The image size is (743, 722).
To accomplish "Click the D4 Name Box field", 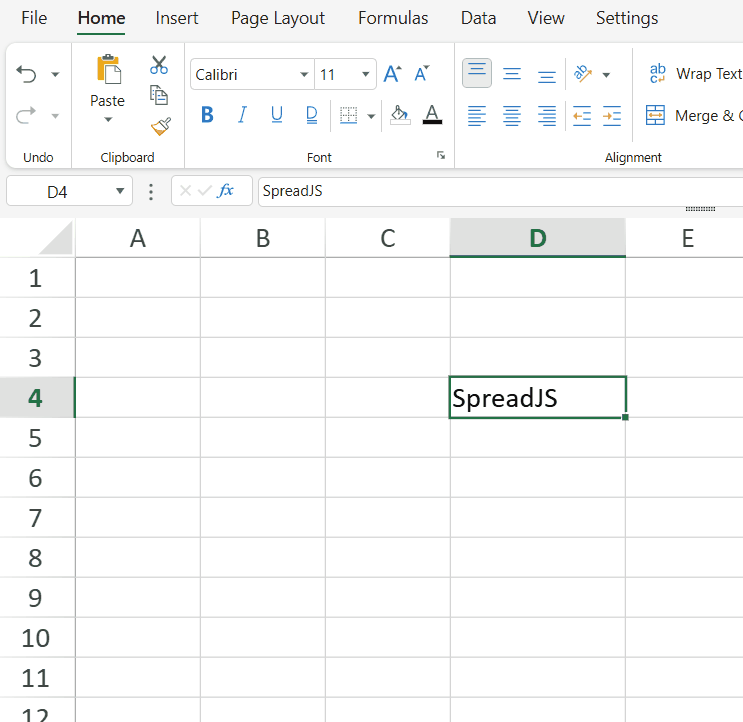I will (x=58, y=191).
